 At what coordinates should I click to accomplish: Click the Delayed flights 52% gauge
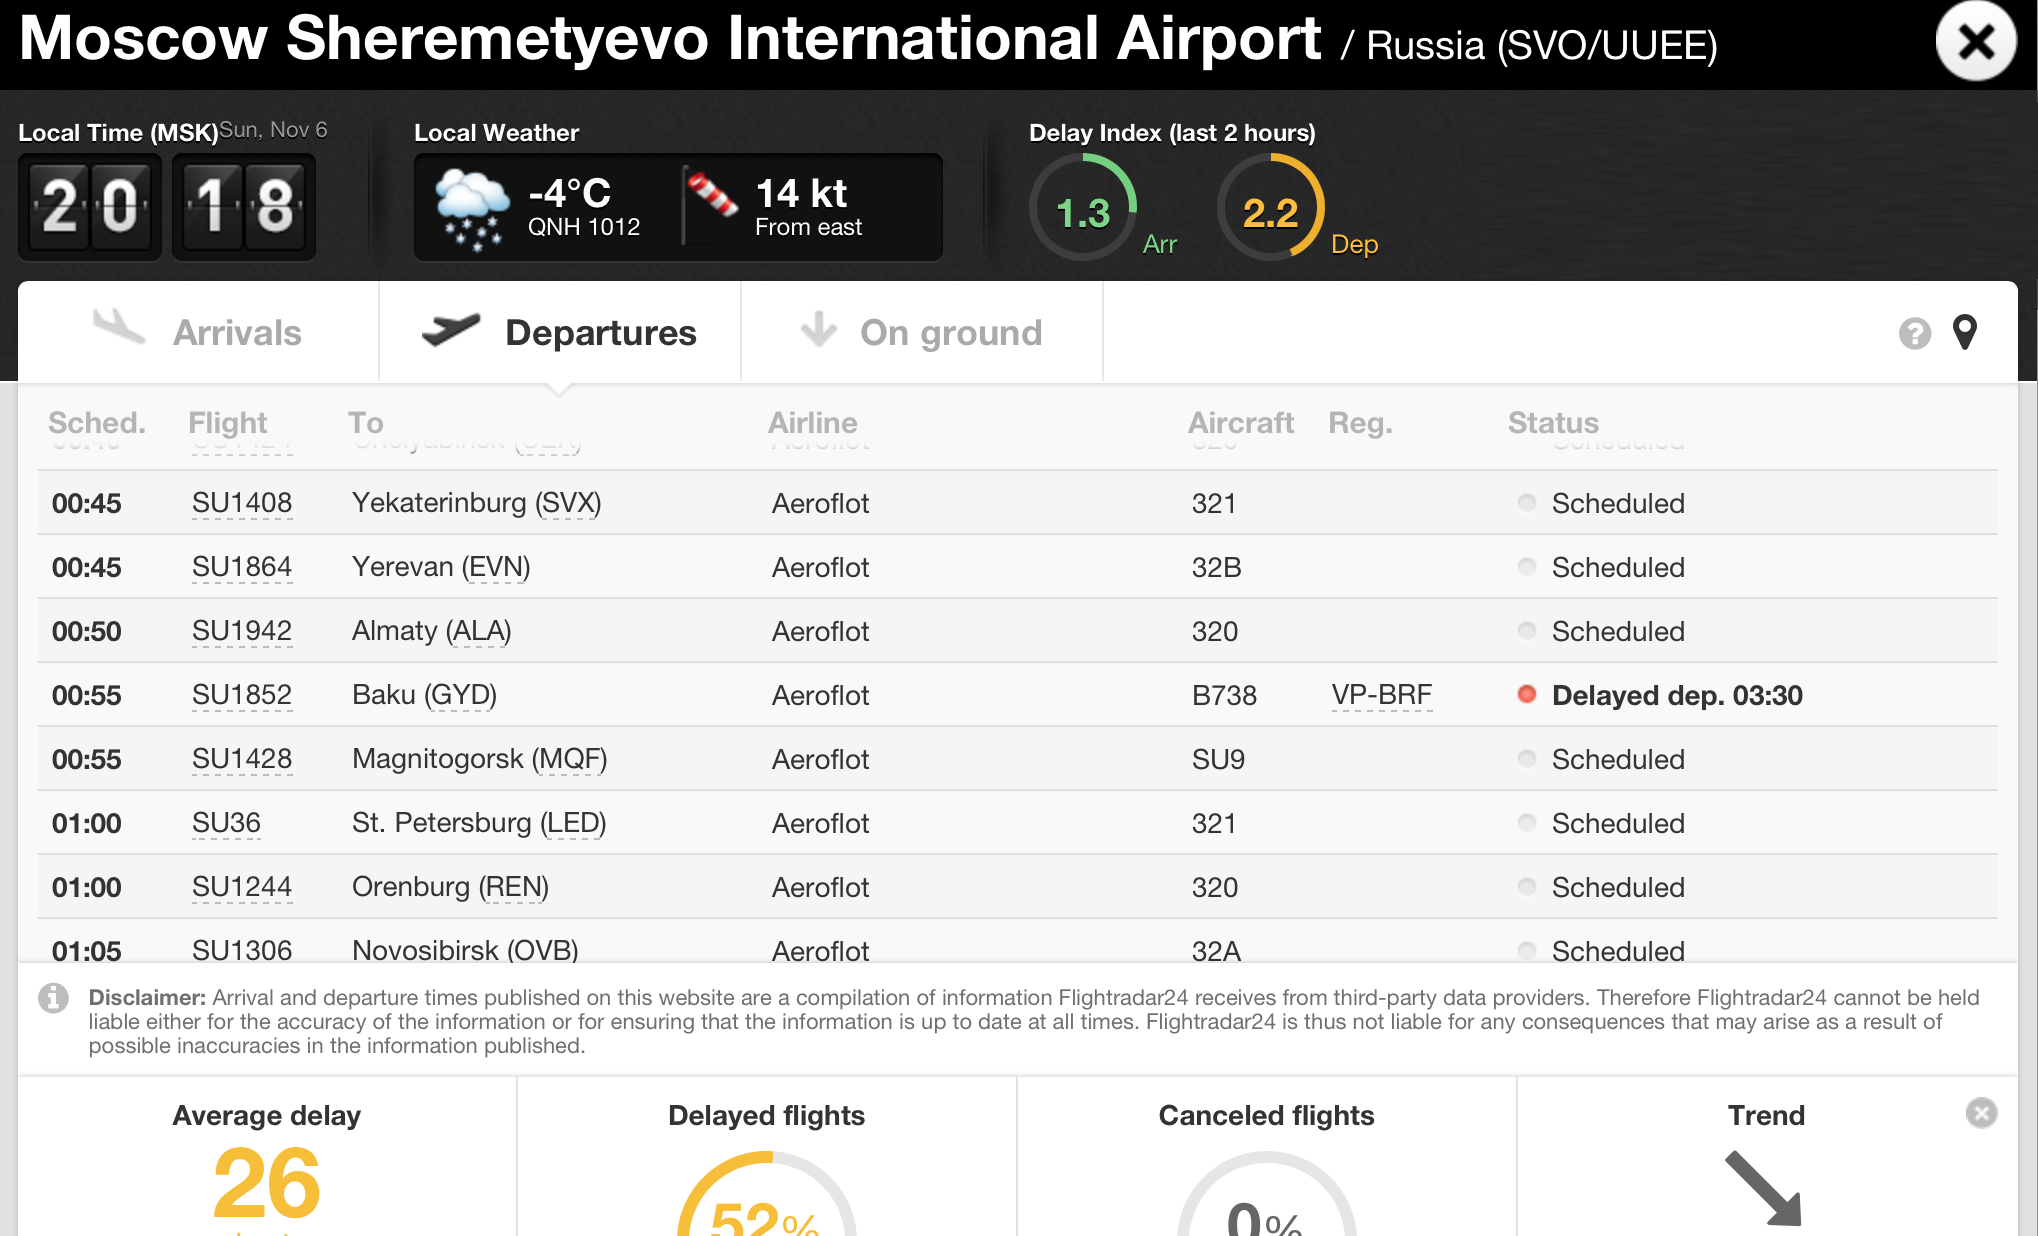767,1194
